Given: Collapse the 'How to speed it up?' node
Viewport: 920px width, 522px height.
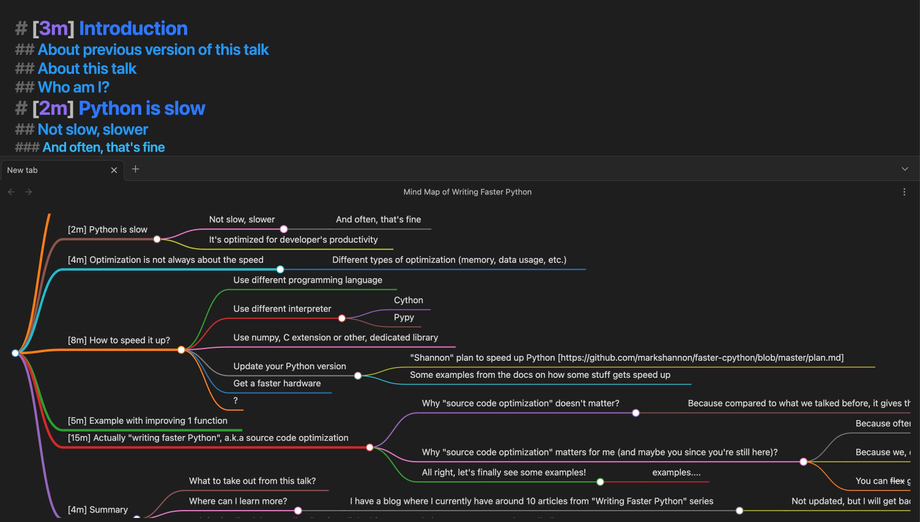Looking at the screenshot, I should (181, 350).
